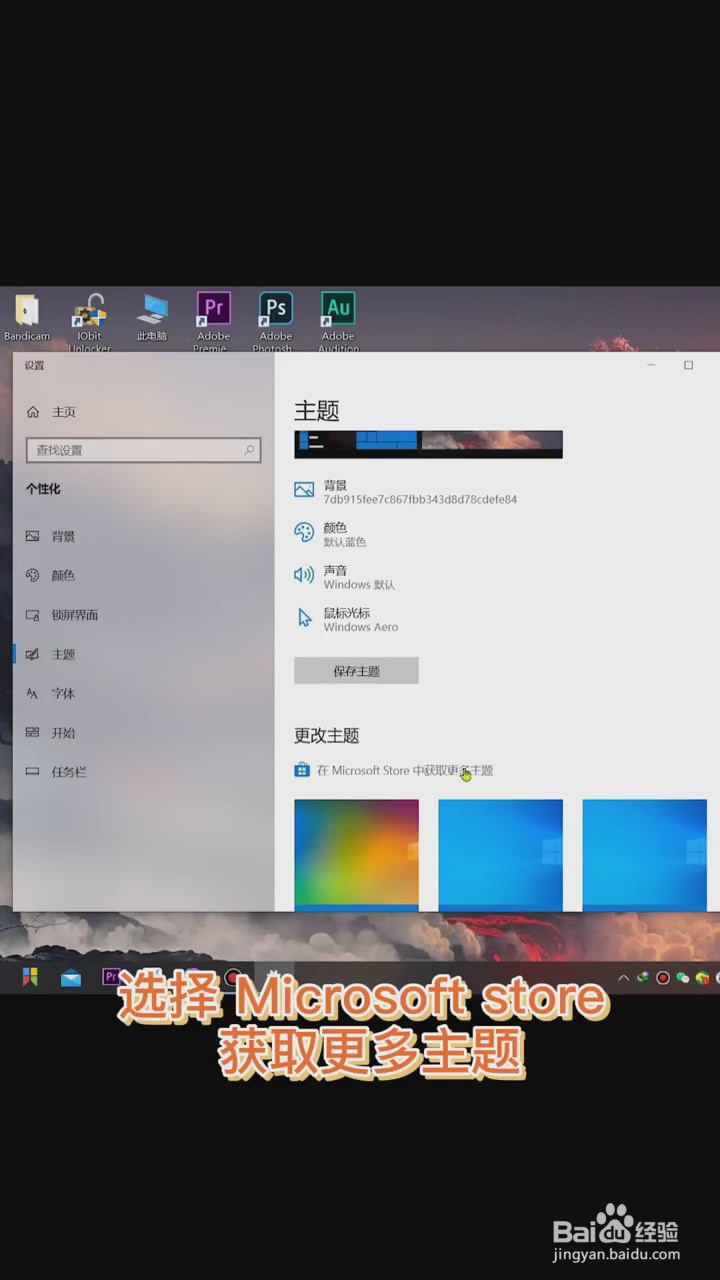Open the Mail app on taskbar
This screenshot has height=1280, width=720.
tap(71, 978)
